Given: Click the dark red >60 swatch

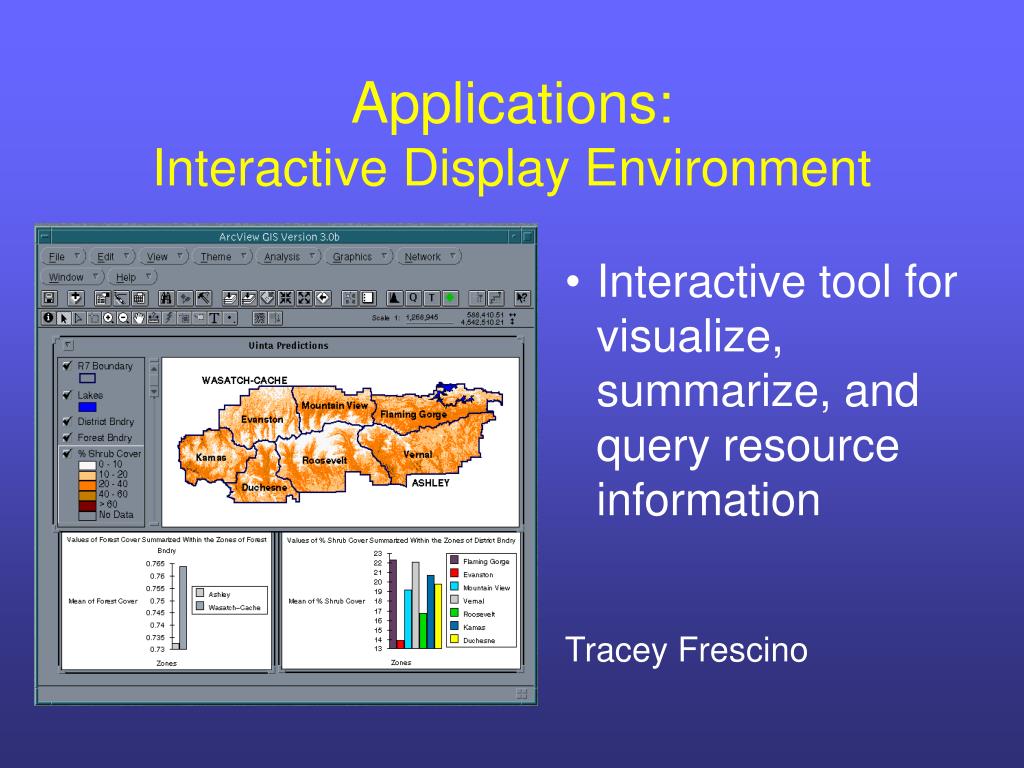Looking at the screenshot, I should pos(88,505).
